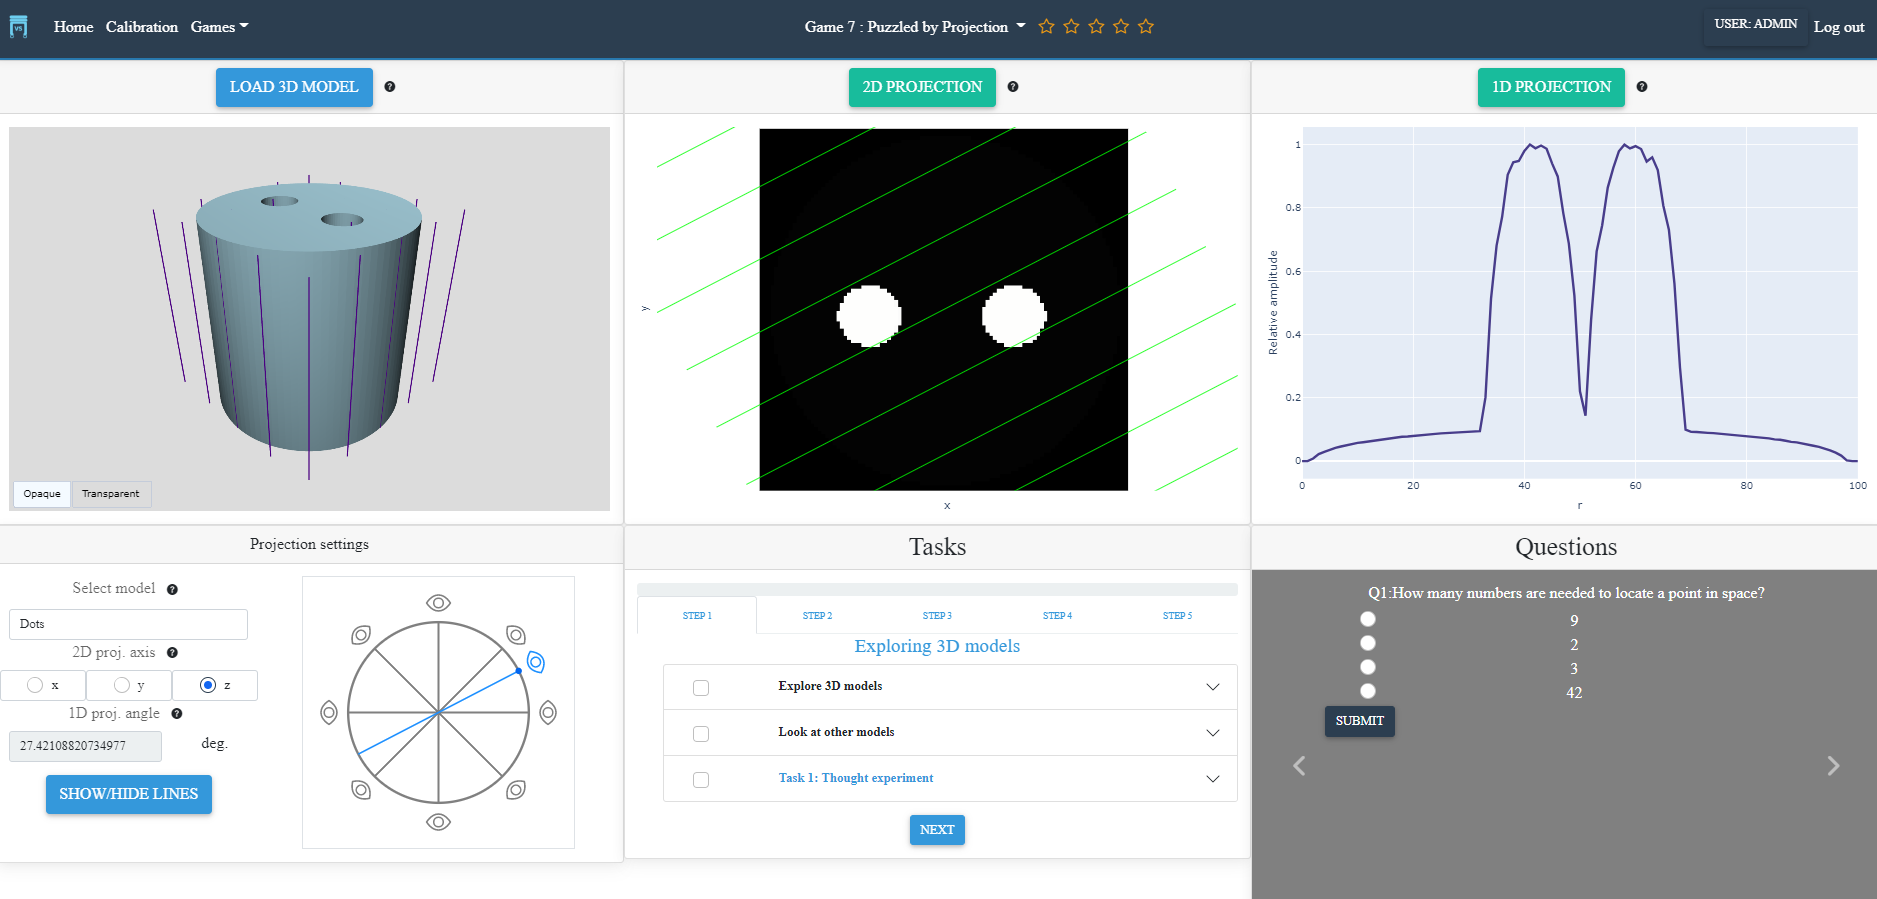1877x899 pixels.
Task: Rate the game with the first star
Action: [1046, 27]
